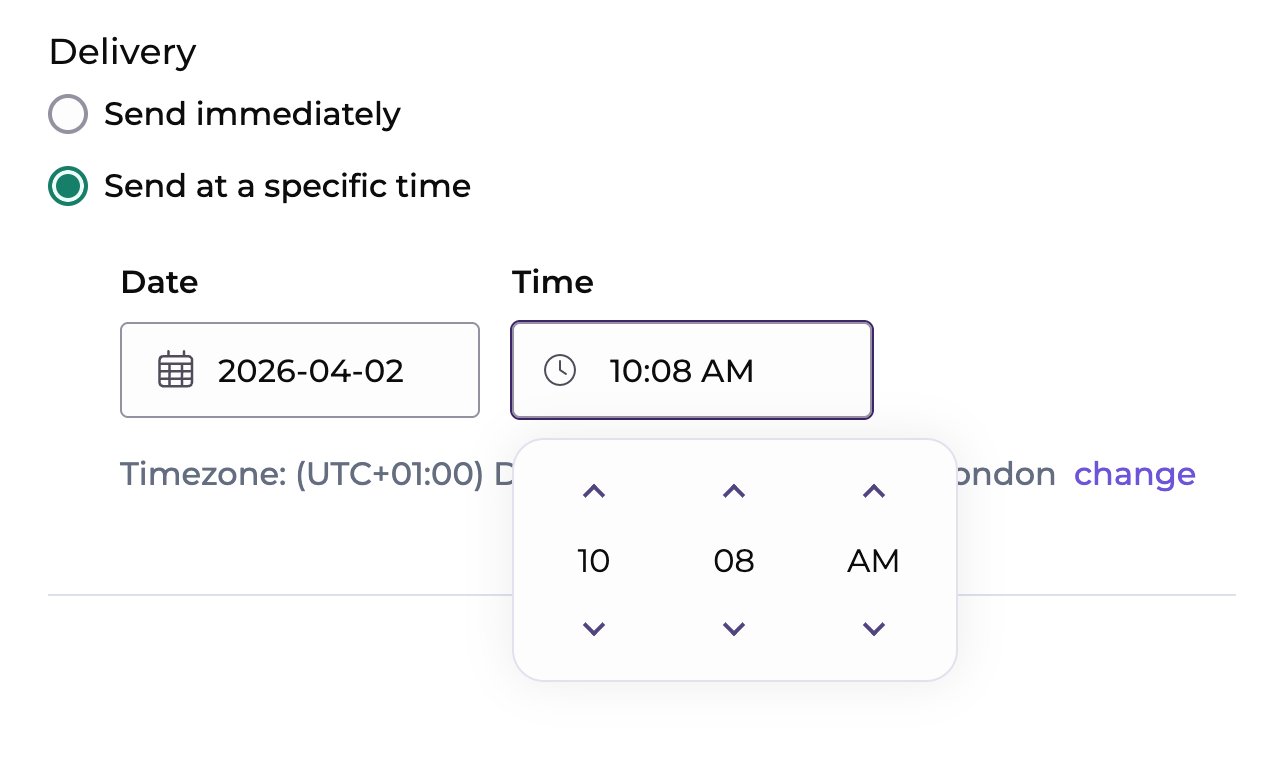The width and height of the screenshot is (1282, 774).
Task: Click the Delivery section heading
Action: tap(122, 51)
